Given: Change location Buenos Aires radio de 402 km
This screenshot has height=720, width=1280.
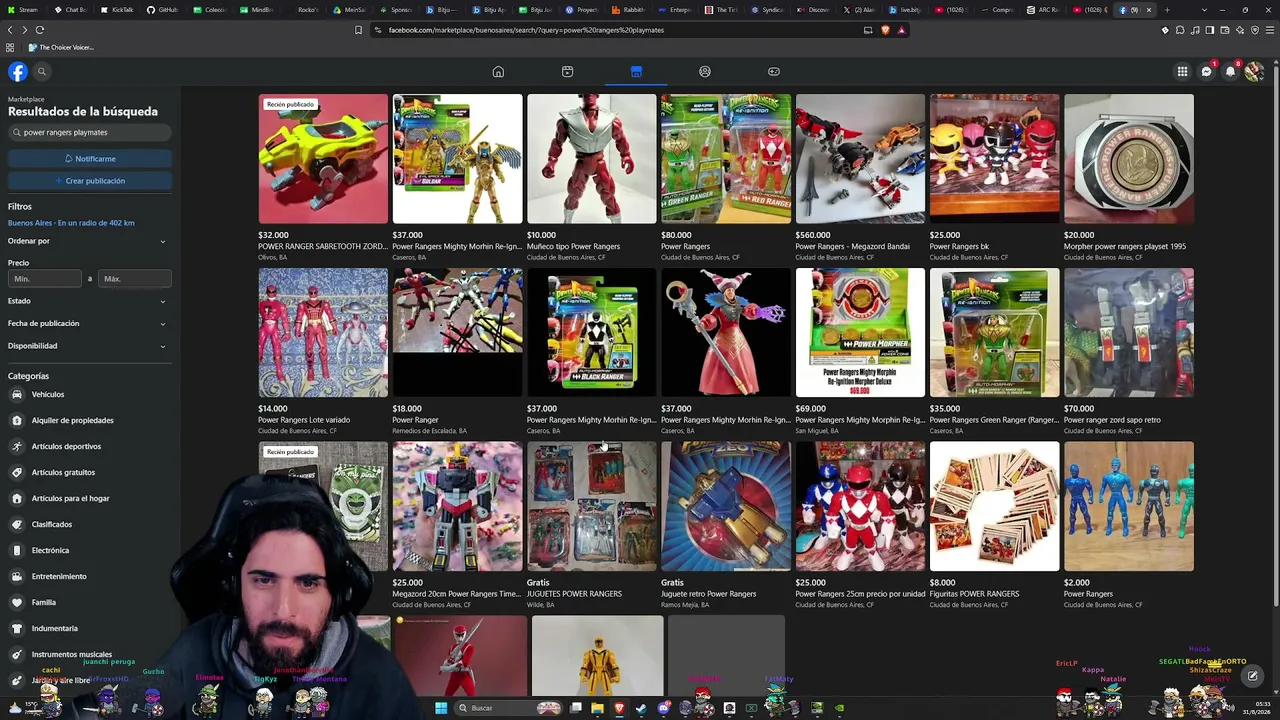Looking at the screenshot, I should pos(71,223).
